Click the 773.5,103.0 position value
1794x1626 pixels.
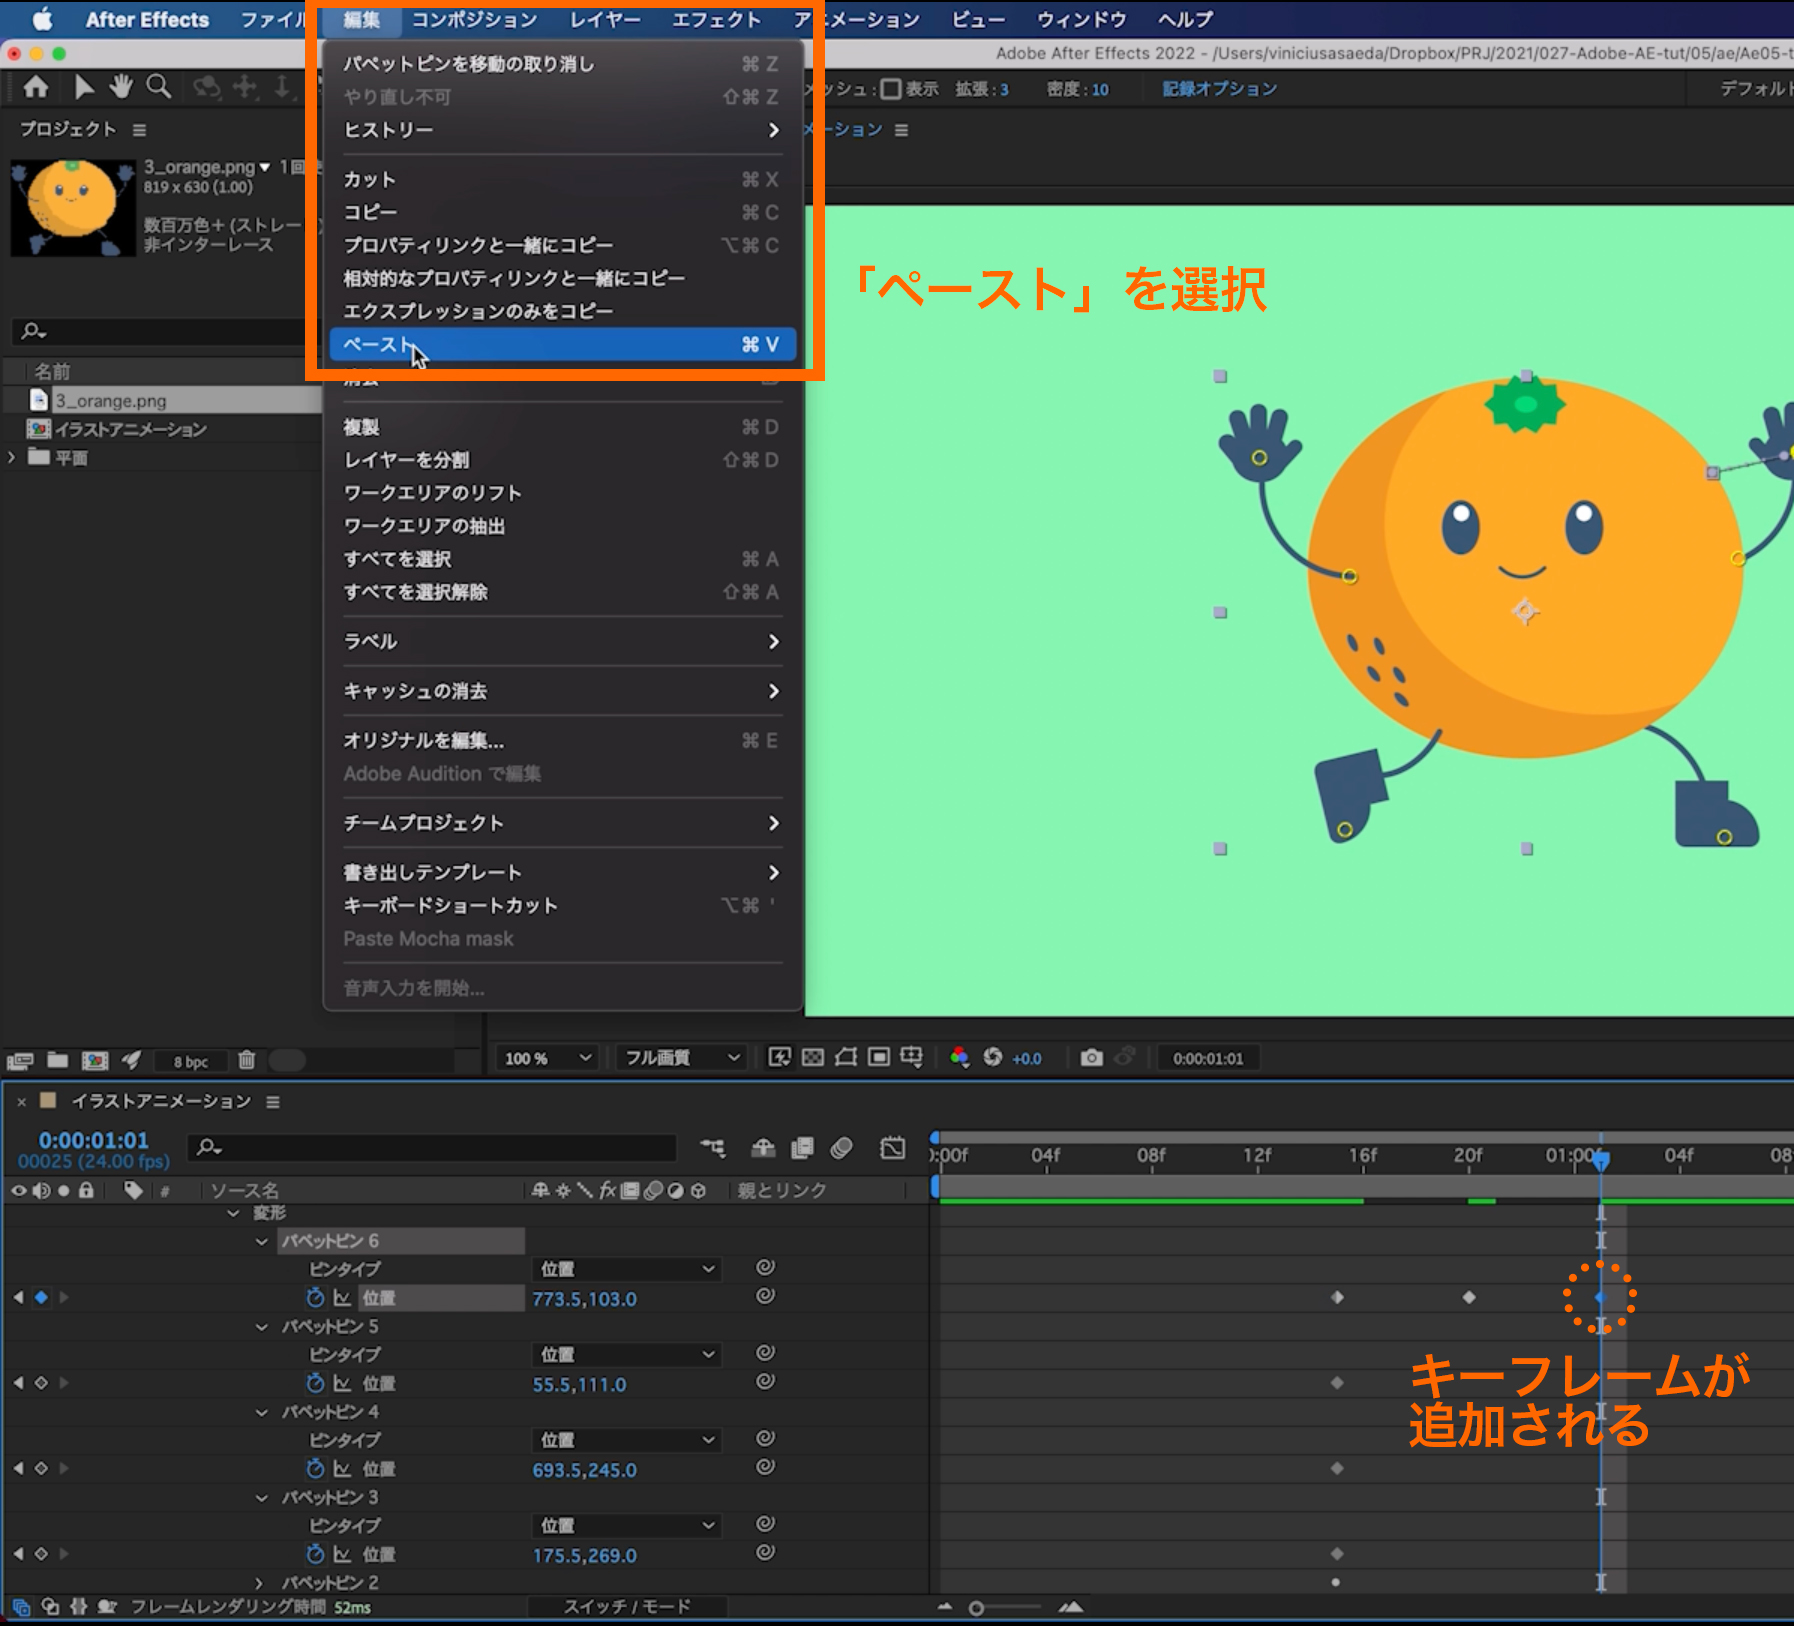tap(584, 1299)
